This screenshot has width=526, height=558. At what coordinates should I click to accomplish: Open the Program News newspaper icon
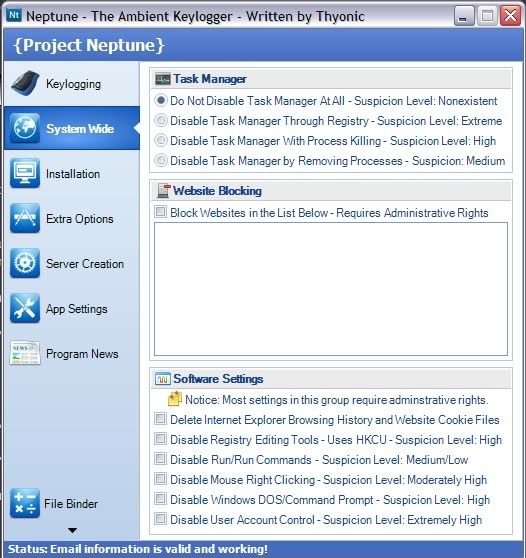tap(25, 353)
